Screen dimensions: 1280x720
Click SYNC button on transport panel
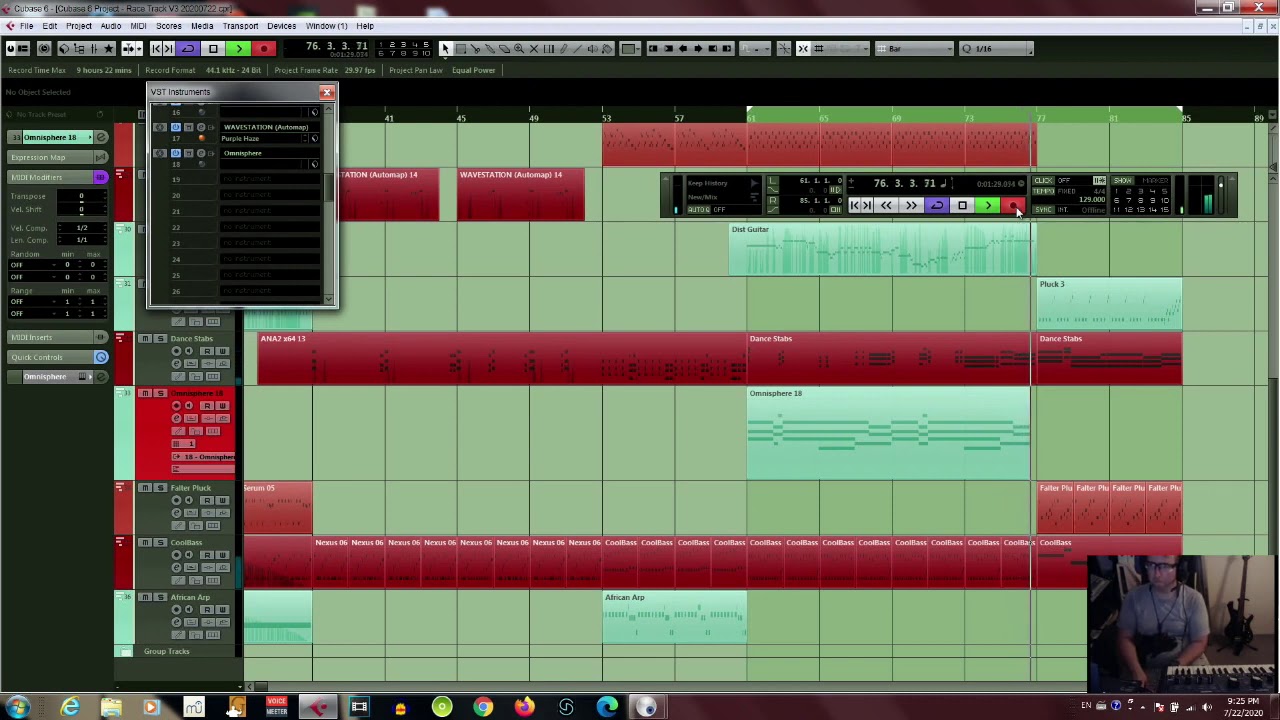click(x=1043, y=209)
